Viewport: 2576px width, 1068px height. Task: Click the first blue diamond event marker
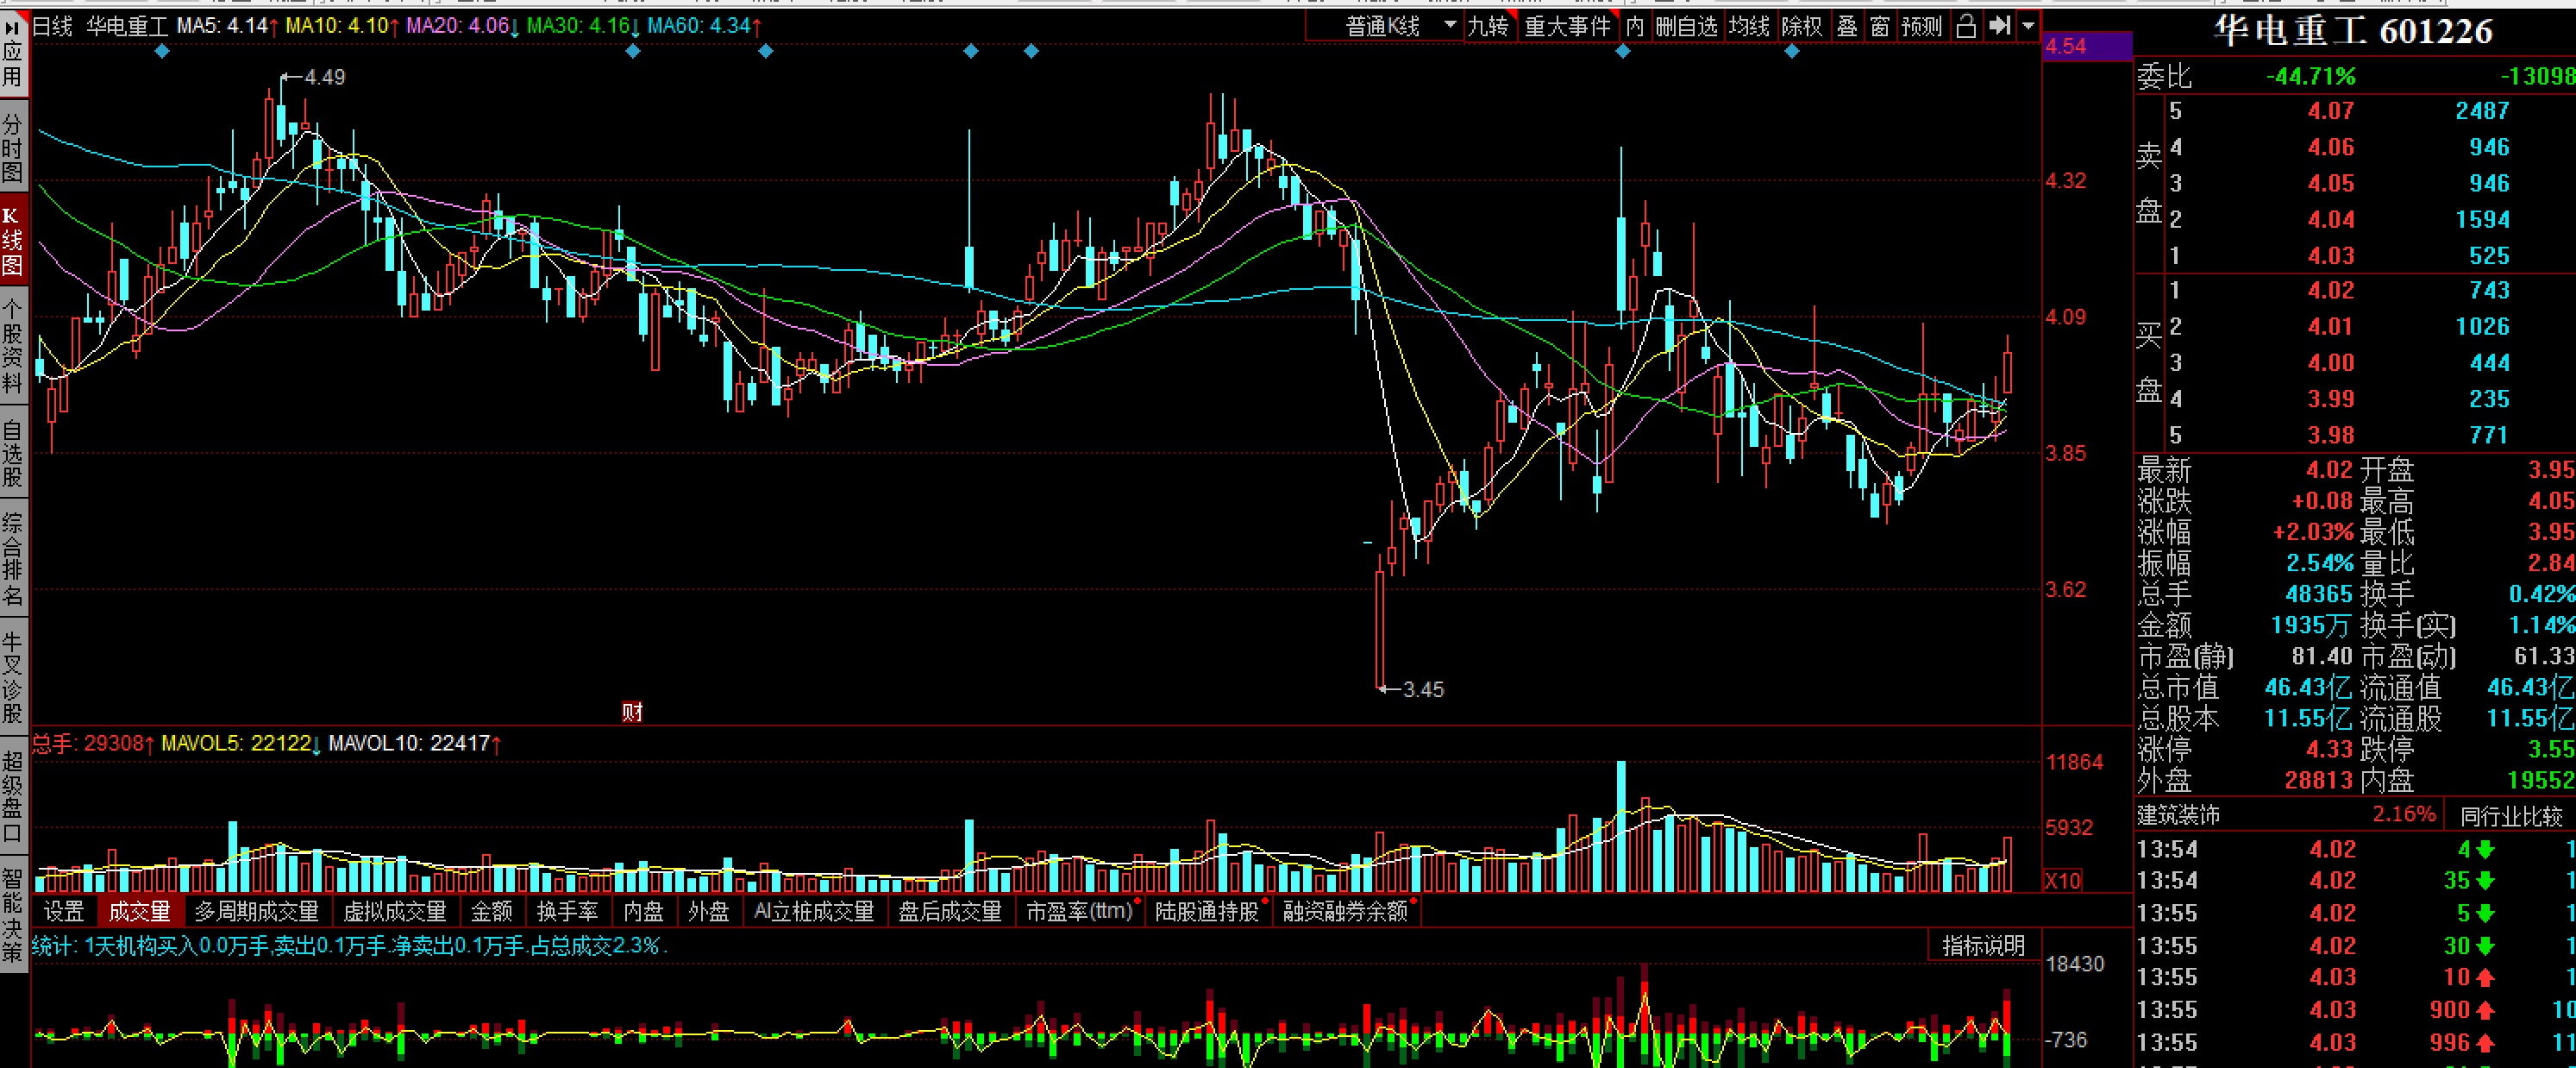tap(163, 51)
